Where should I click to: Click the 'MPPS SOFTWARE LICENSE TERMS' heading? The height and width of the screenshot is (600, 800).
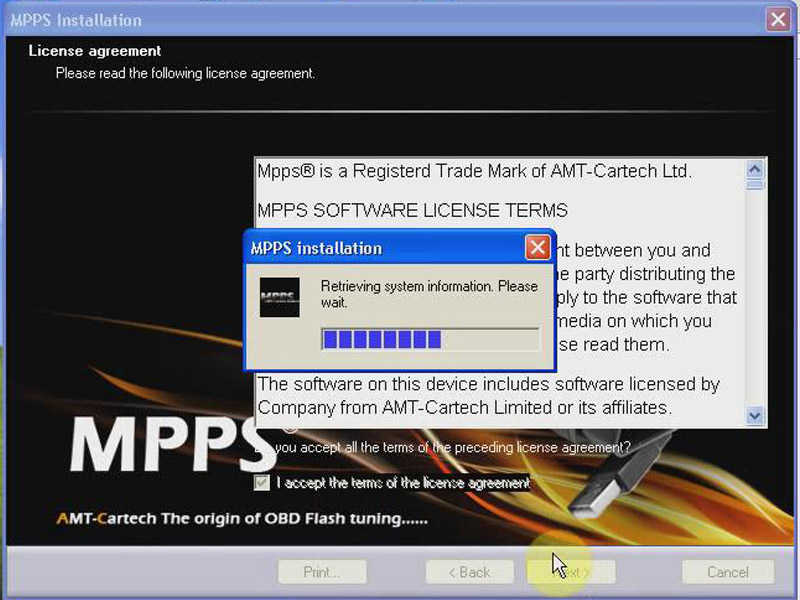click(x=412, y=210)
